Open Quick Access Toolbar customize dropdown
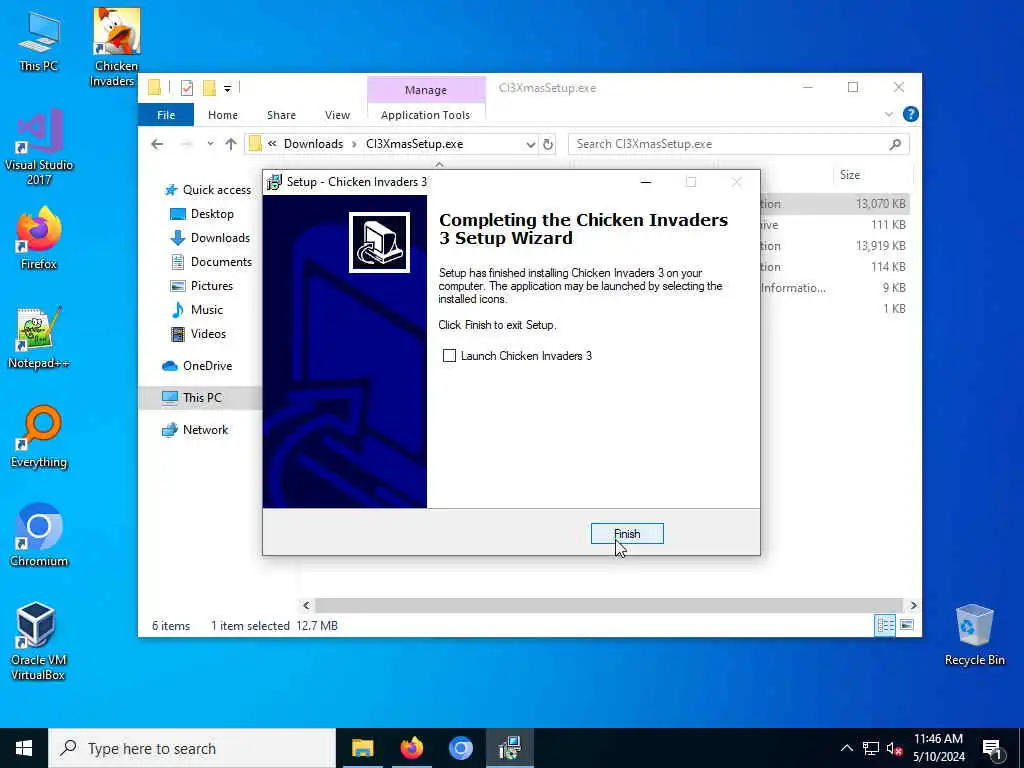1024x768 pixels. pos(227,88)
